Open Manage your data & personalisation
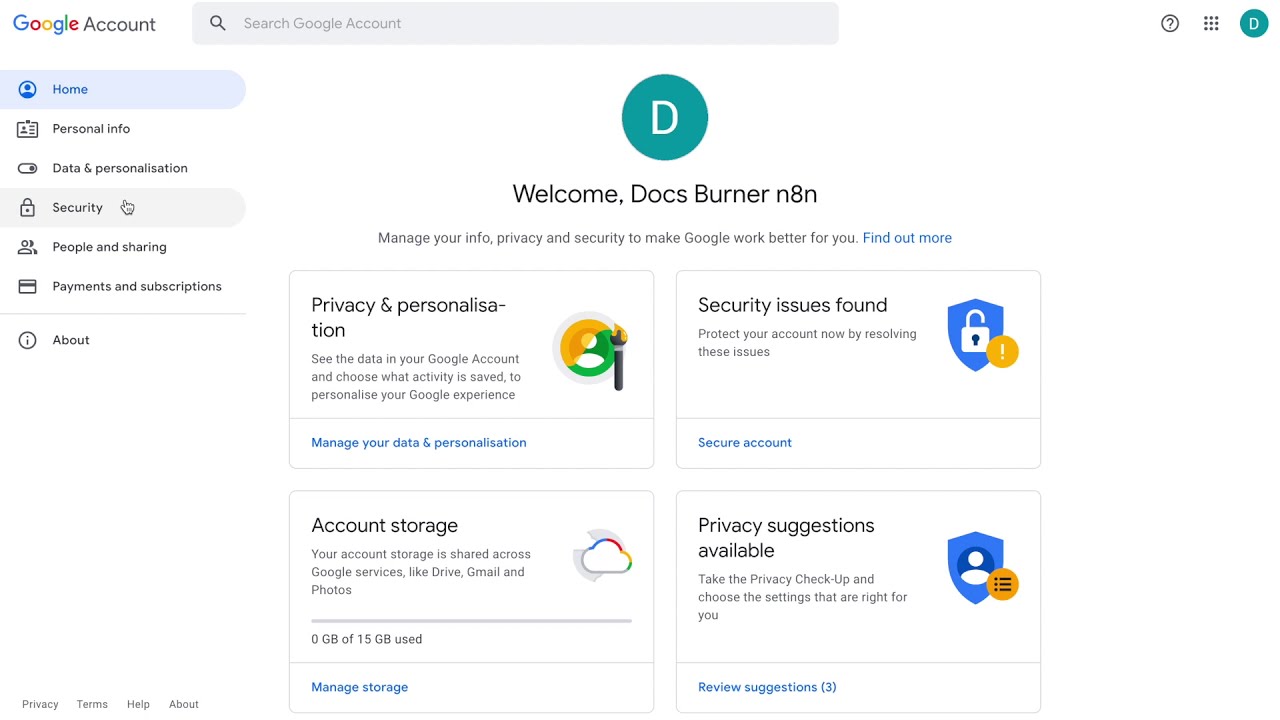The width and height of the screenshot is (1280, 720). tap(418, 442)
